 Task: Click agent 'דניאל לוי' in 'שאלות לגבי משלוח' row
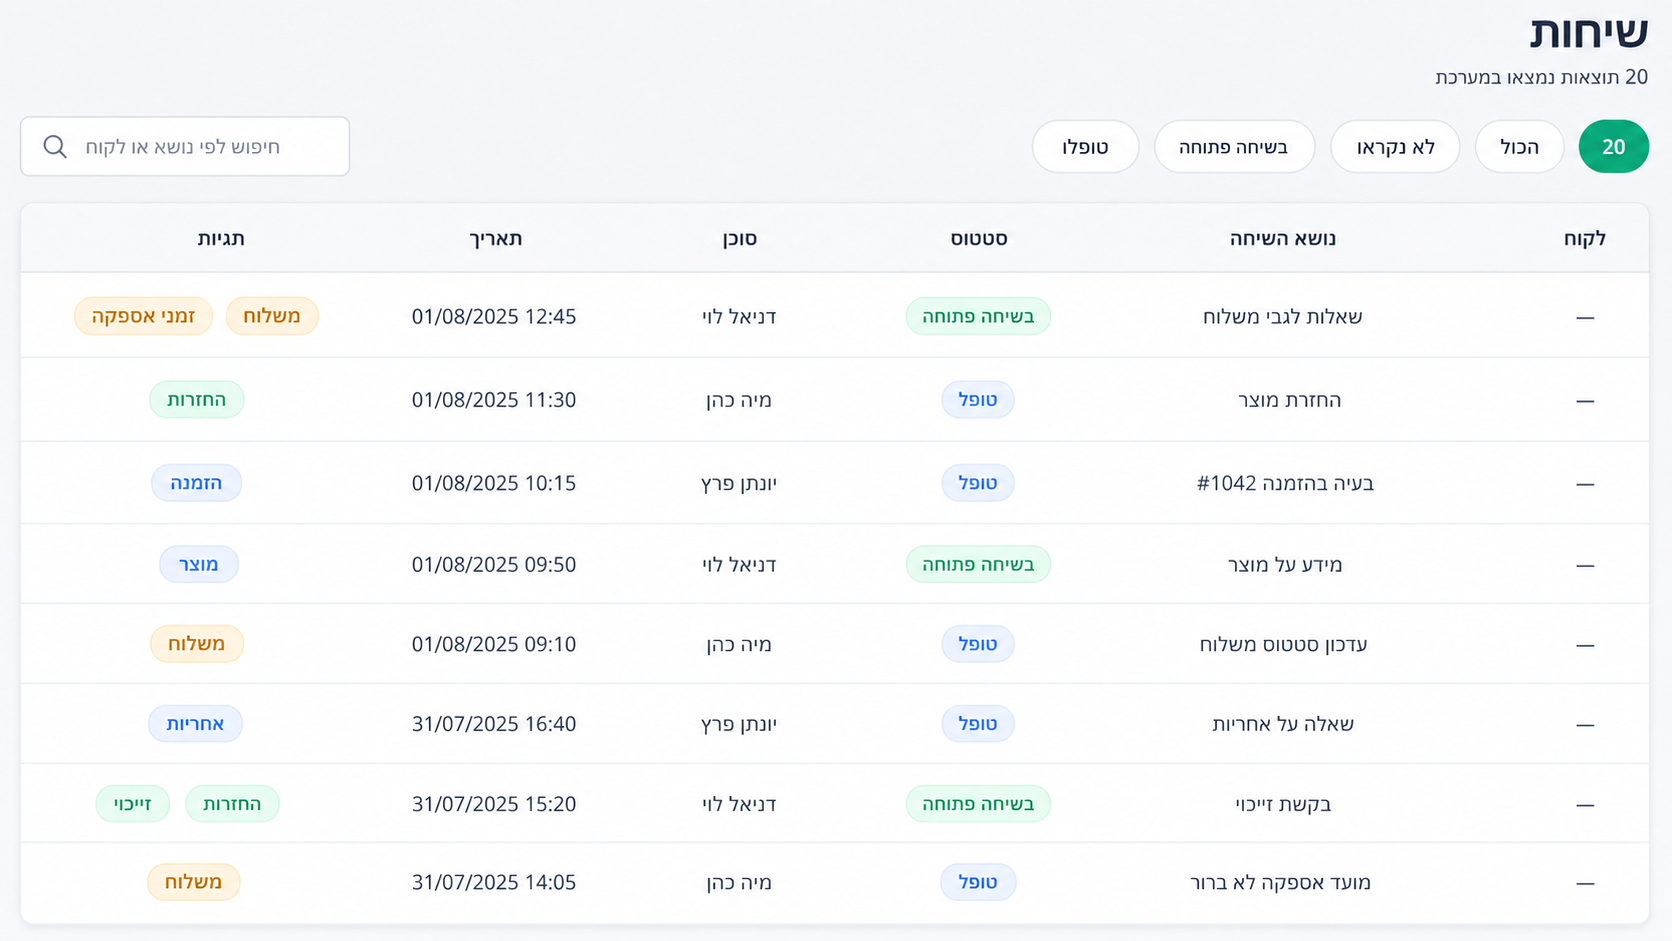pyautogui.click(x=739, y=316)
